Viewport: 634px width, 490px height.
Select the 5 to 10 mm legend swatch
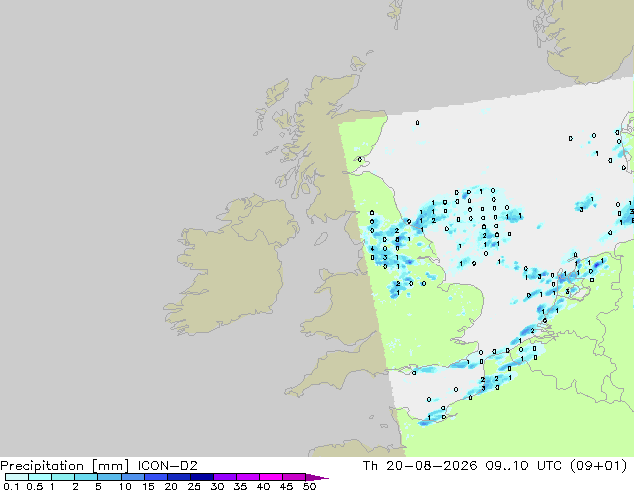[109, 477]
